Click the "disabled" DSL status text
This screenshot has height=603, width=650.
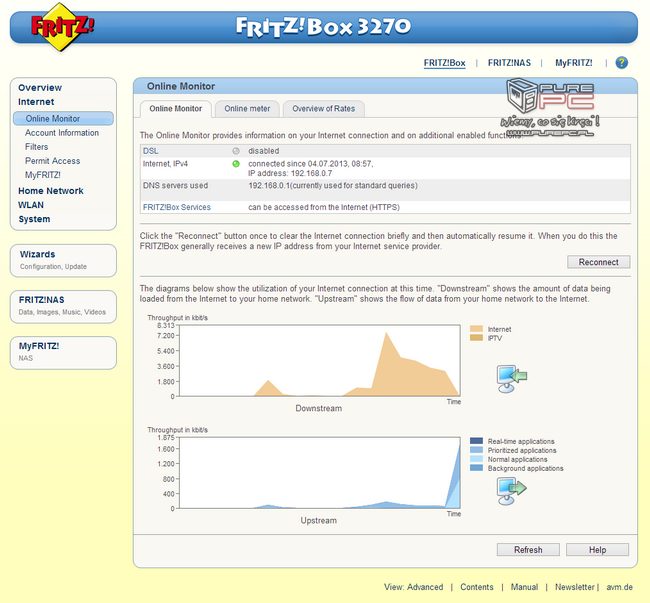pyautogui.click(x=264, y=151)
